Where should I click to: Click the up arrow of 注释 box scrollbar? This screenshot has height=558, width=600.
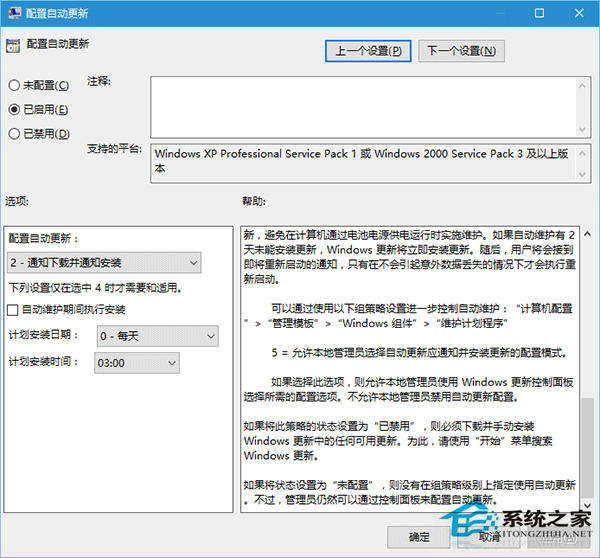pos(582,86)
